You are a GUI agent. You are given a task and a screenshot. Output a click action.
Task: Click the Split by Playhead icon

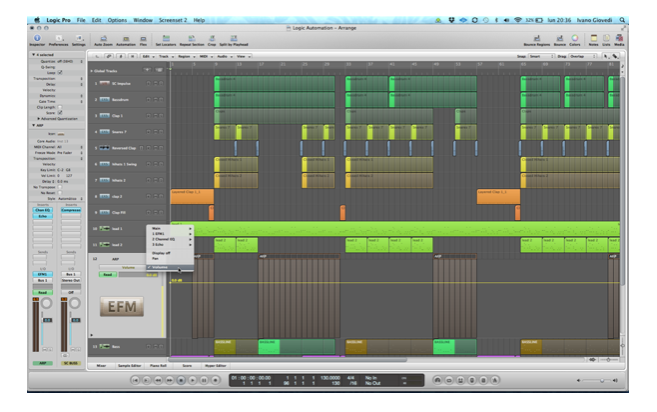tap(234, 38)
